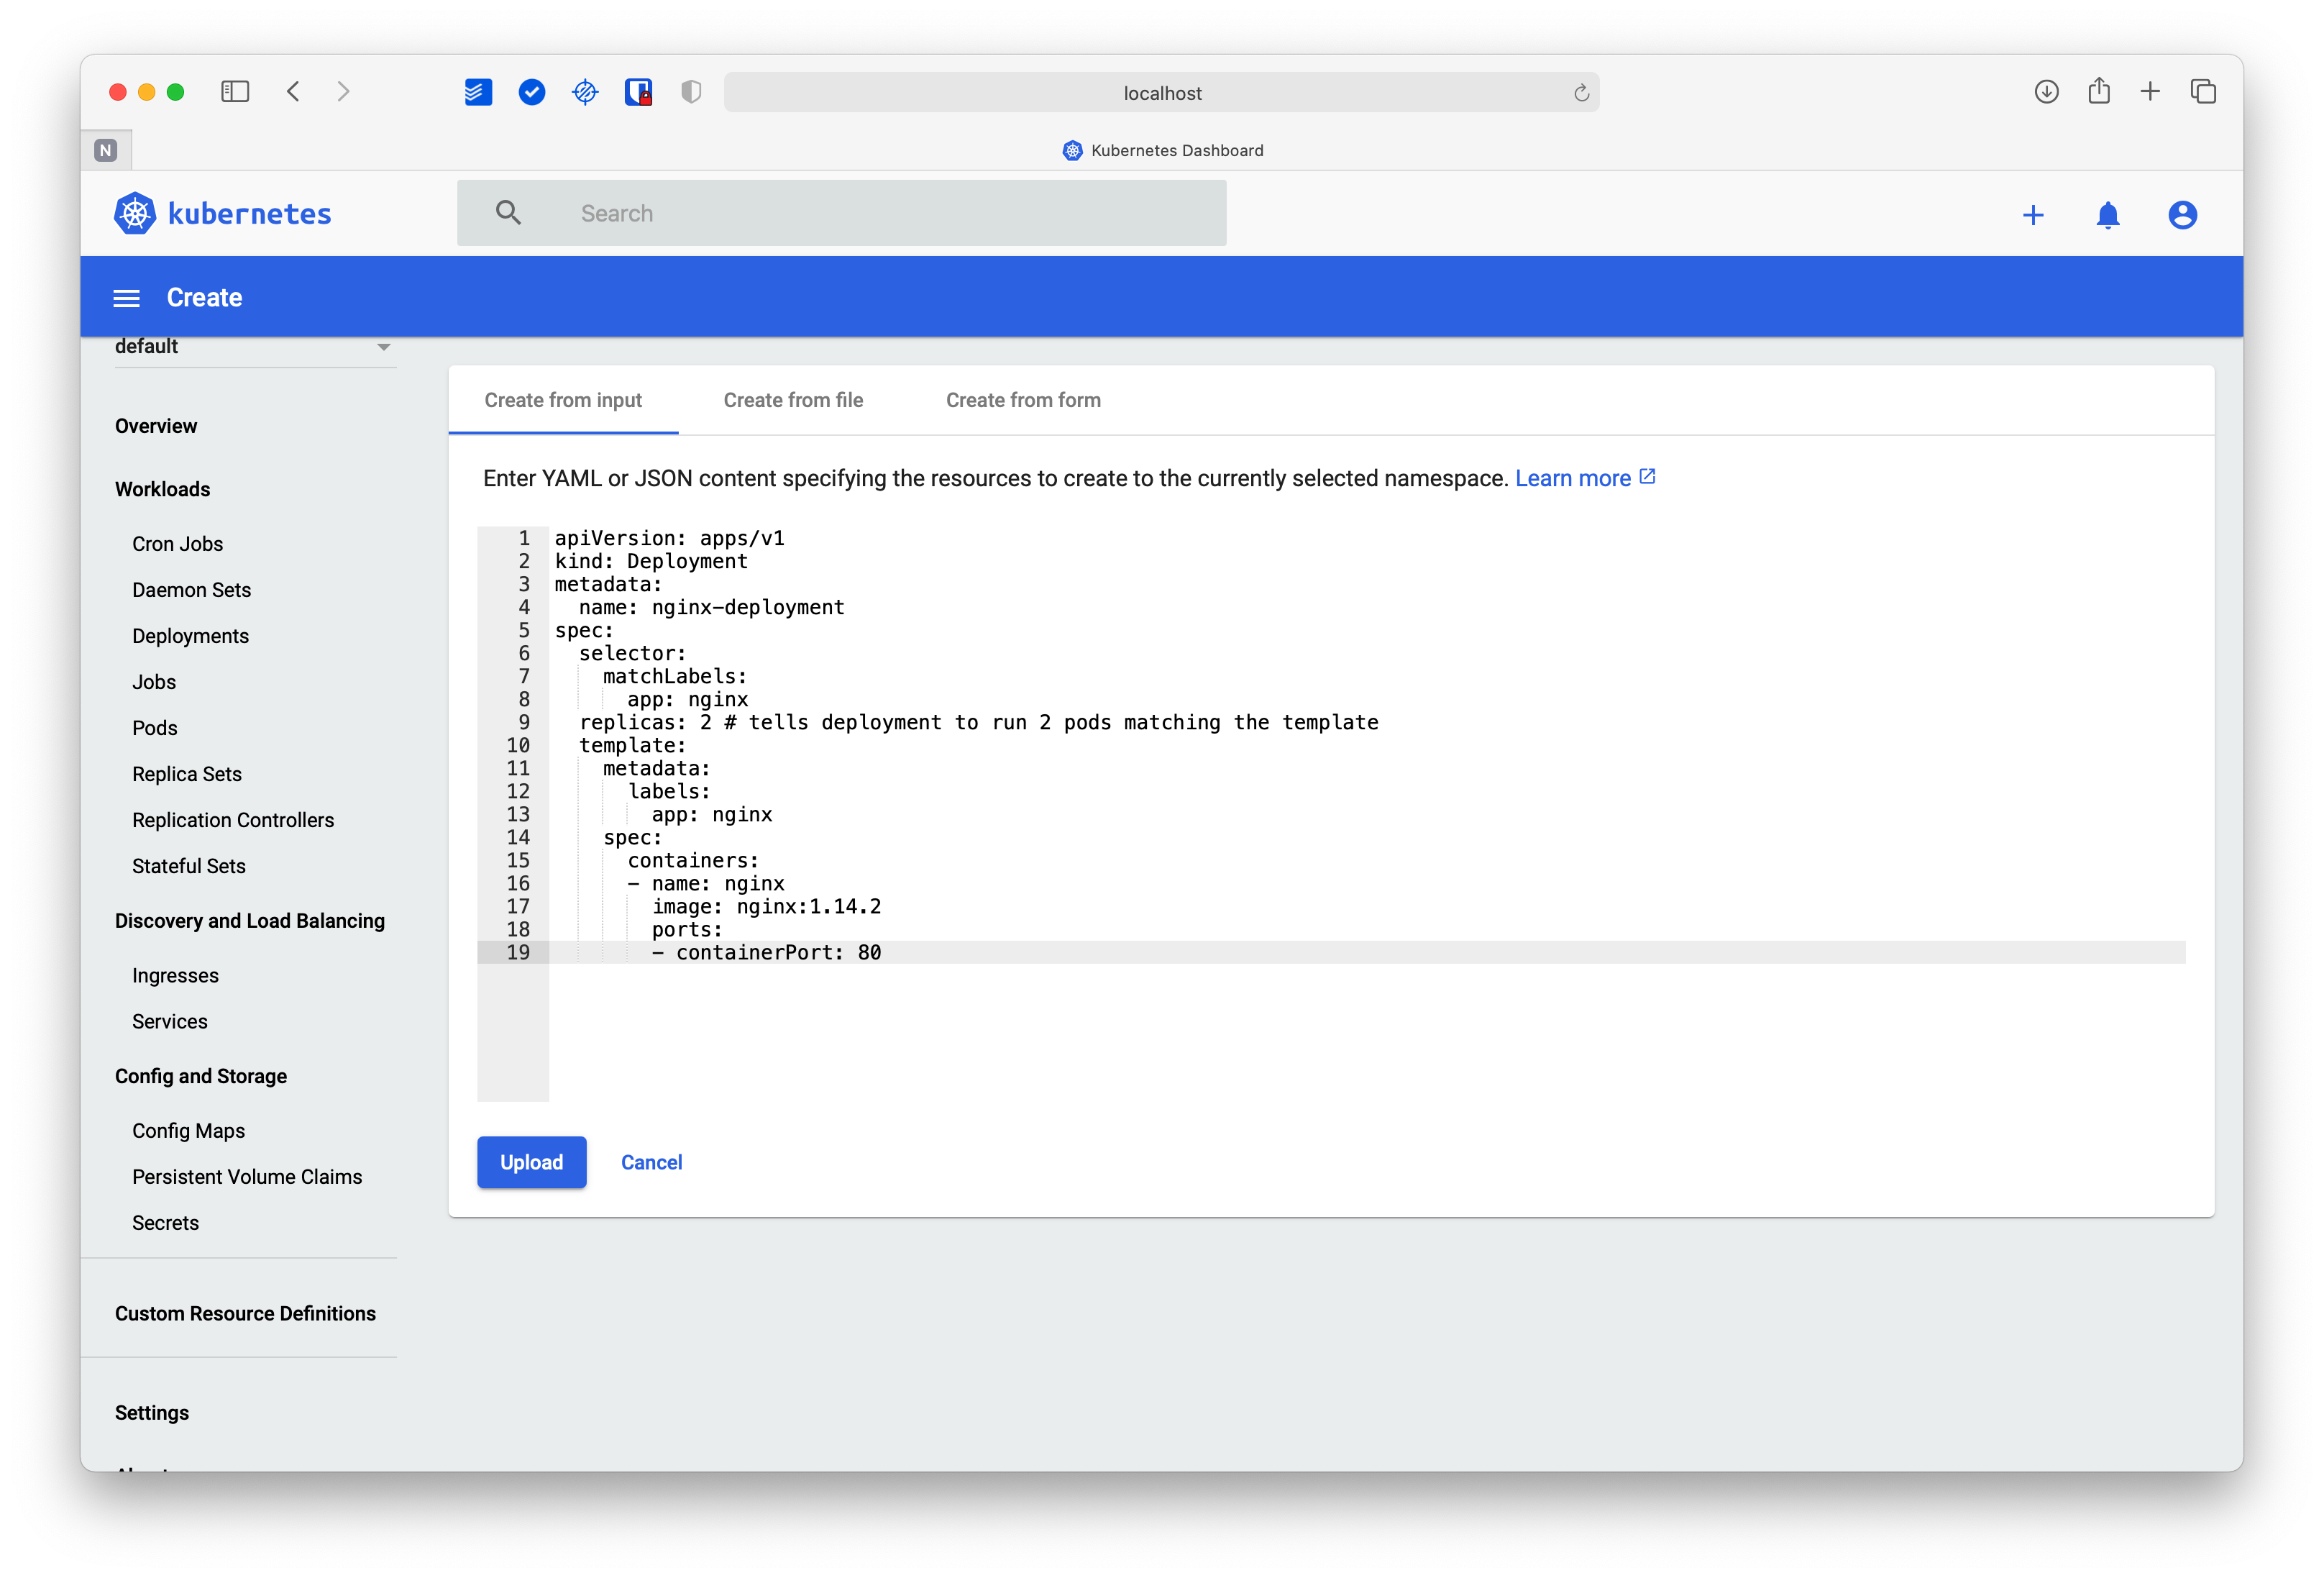Go to Secrets

pos(165,1223)
